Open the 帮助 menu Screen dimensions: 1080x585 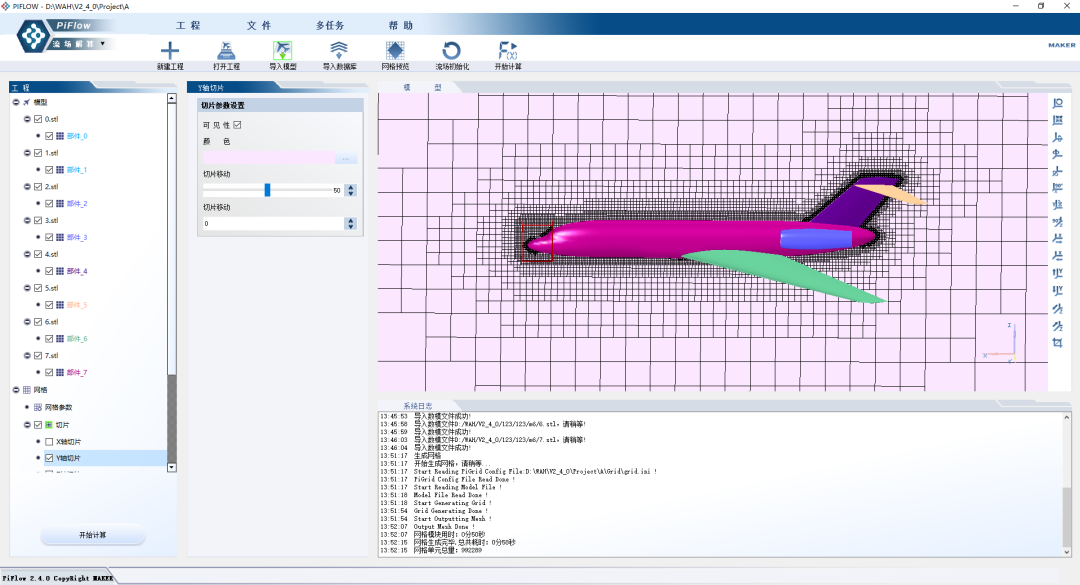coord(400,25)
